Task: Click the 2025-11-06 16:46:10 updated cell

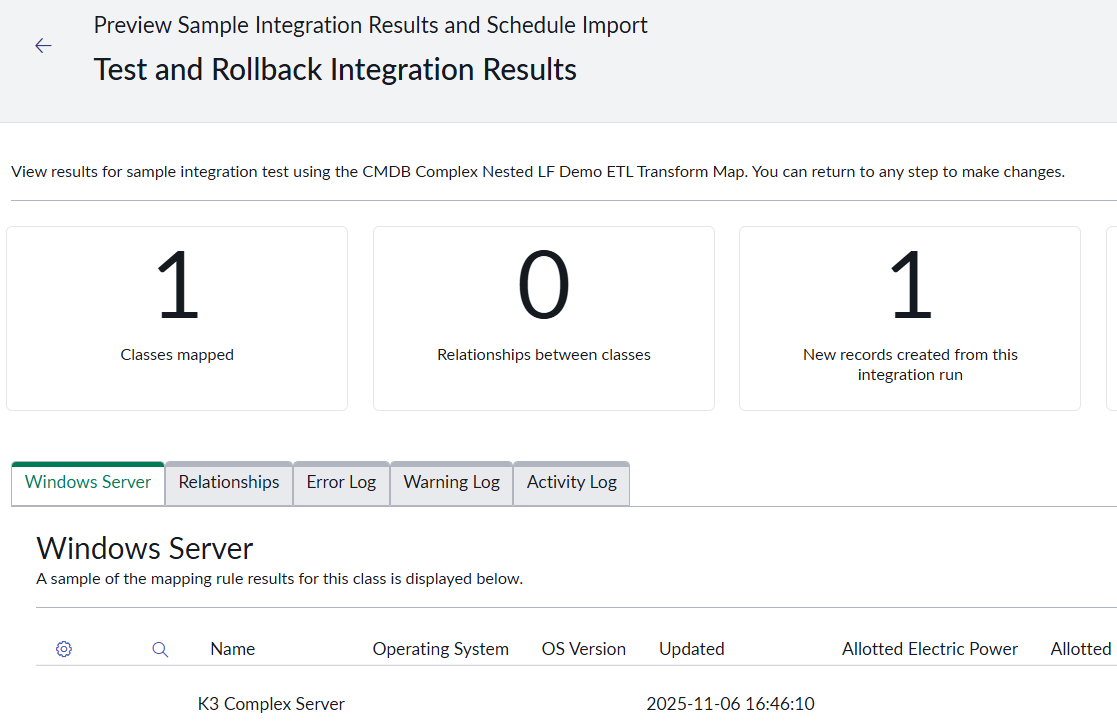Action: (730, 704)
